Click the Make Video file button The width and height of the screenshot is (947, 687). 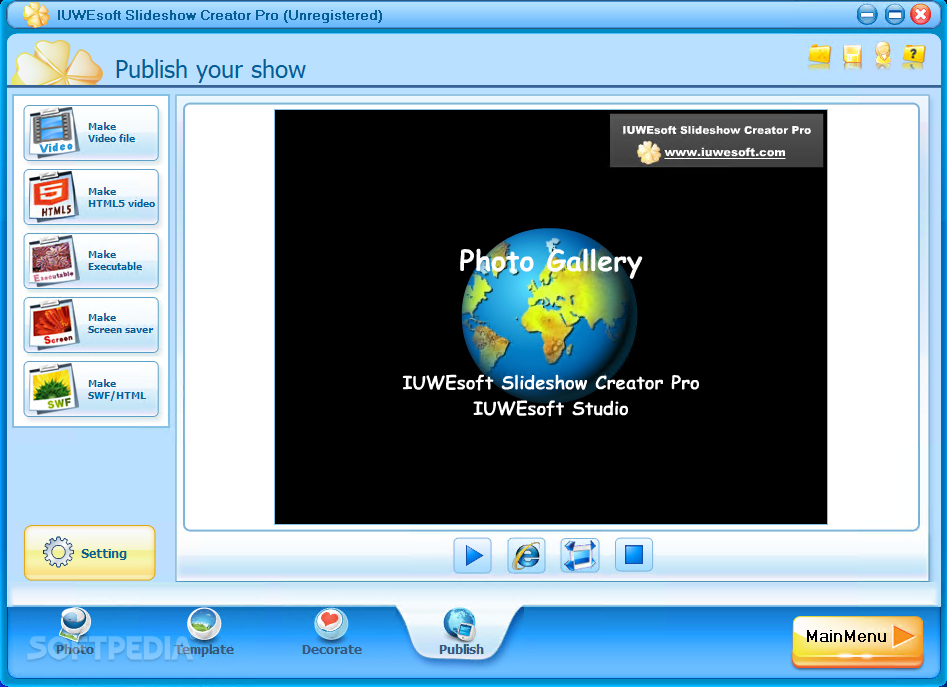(91, 133)
